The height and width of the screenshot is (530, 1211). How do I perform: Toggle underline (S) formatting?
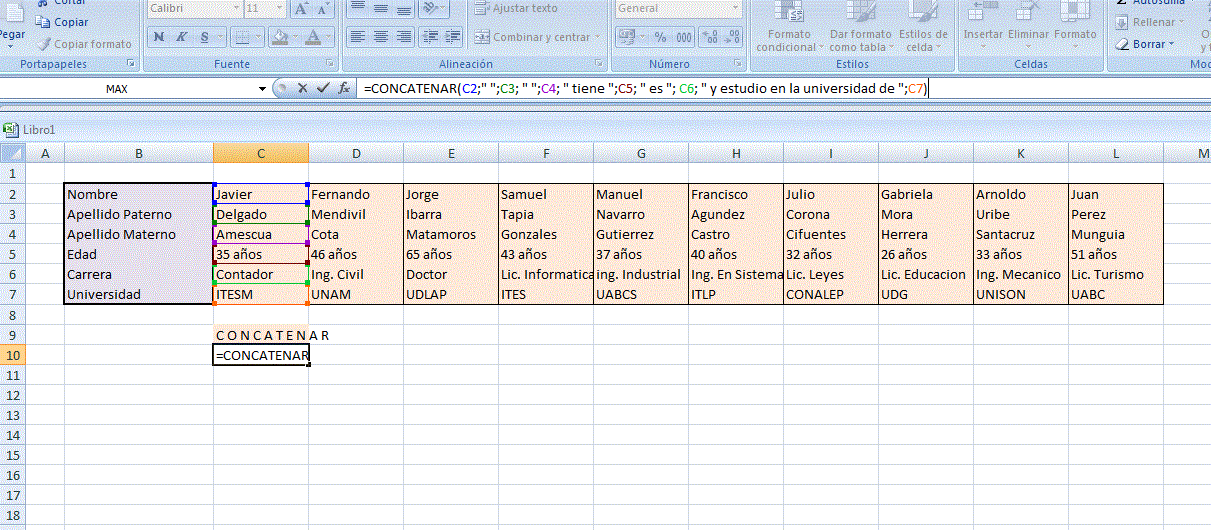coord(205,37)
